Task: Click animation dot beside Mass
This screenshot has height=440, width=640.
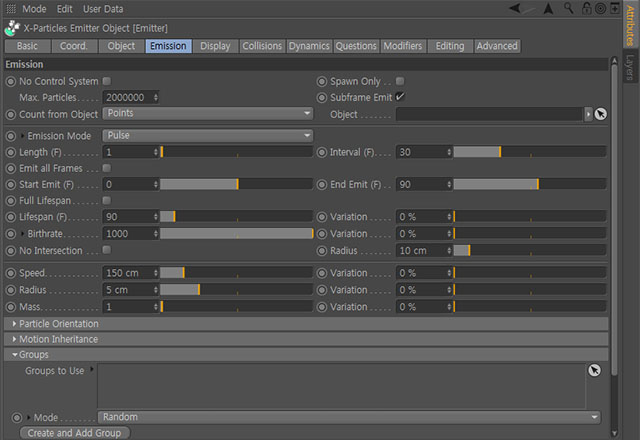Action: pyautogui.click(x=11, y=307)
